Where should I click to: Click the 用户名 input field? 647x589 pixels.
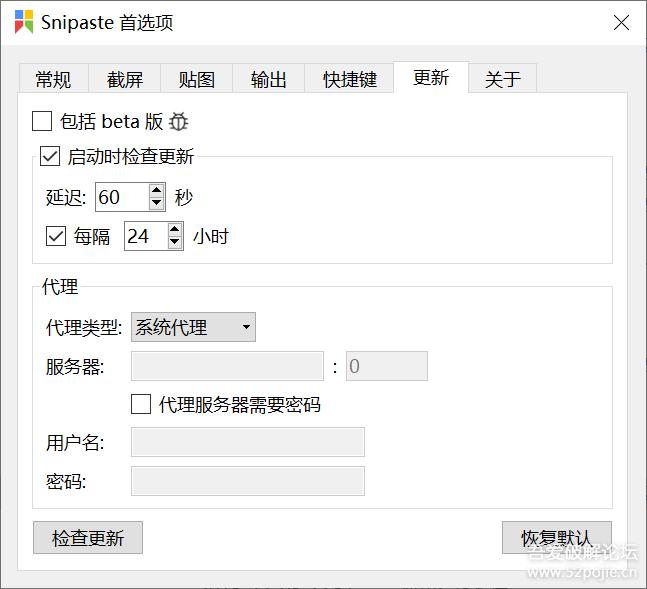tap(248, 442)
